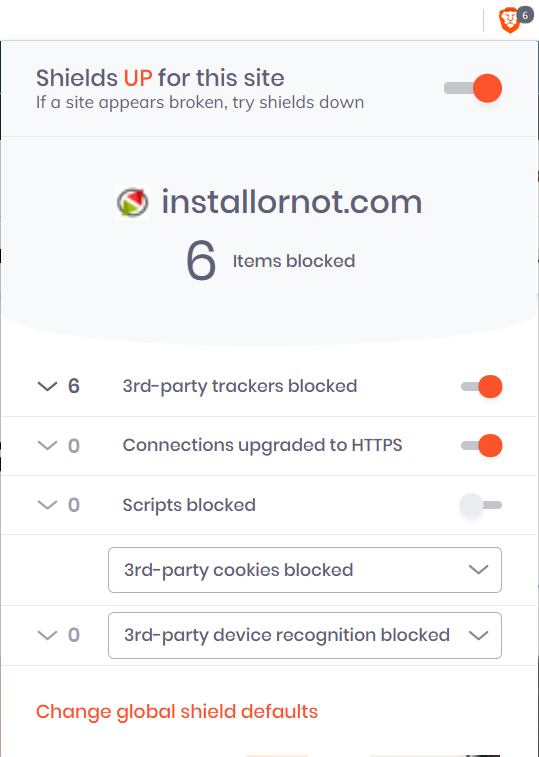The width and height of the screenshot is (539, 757).
Task: Click the arrow on device recognition dropdown
Action: (x=479, y=635)
